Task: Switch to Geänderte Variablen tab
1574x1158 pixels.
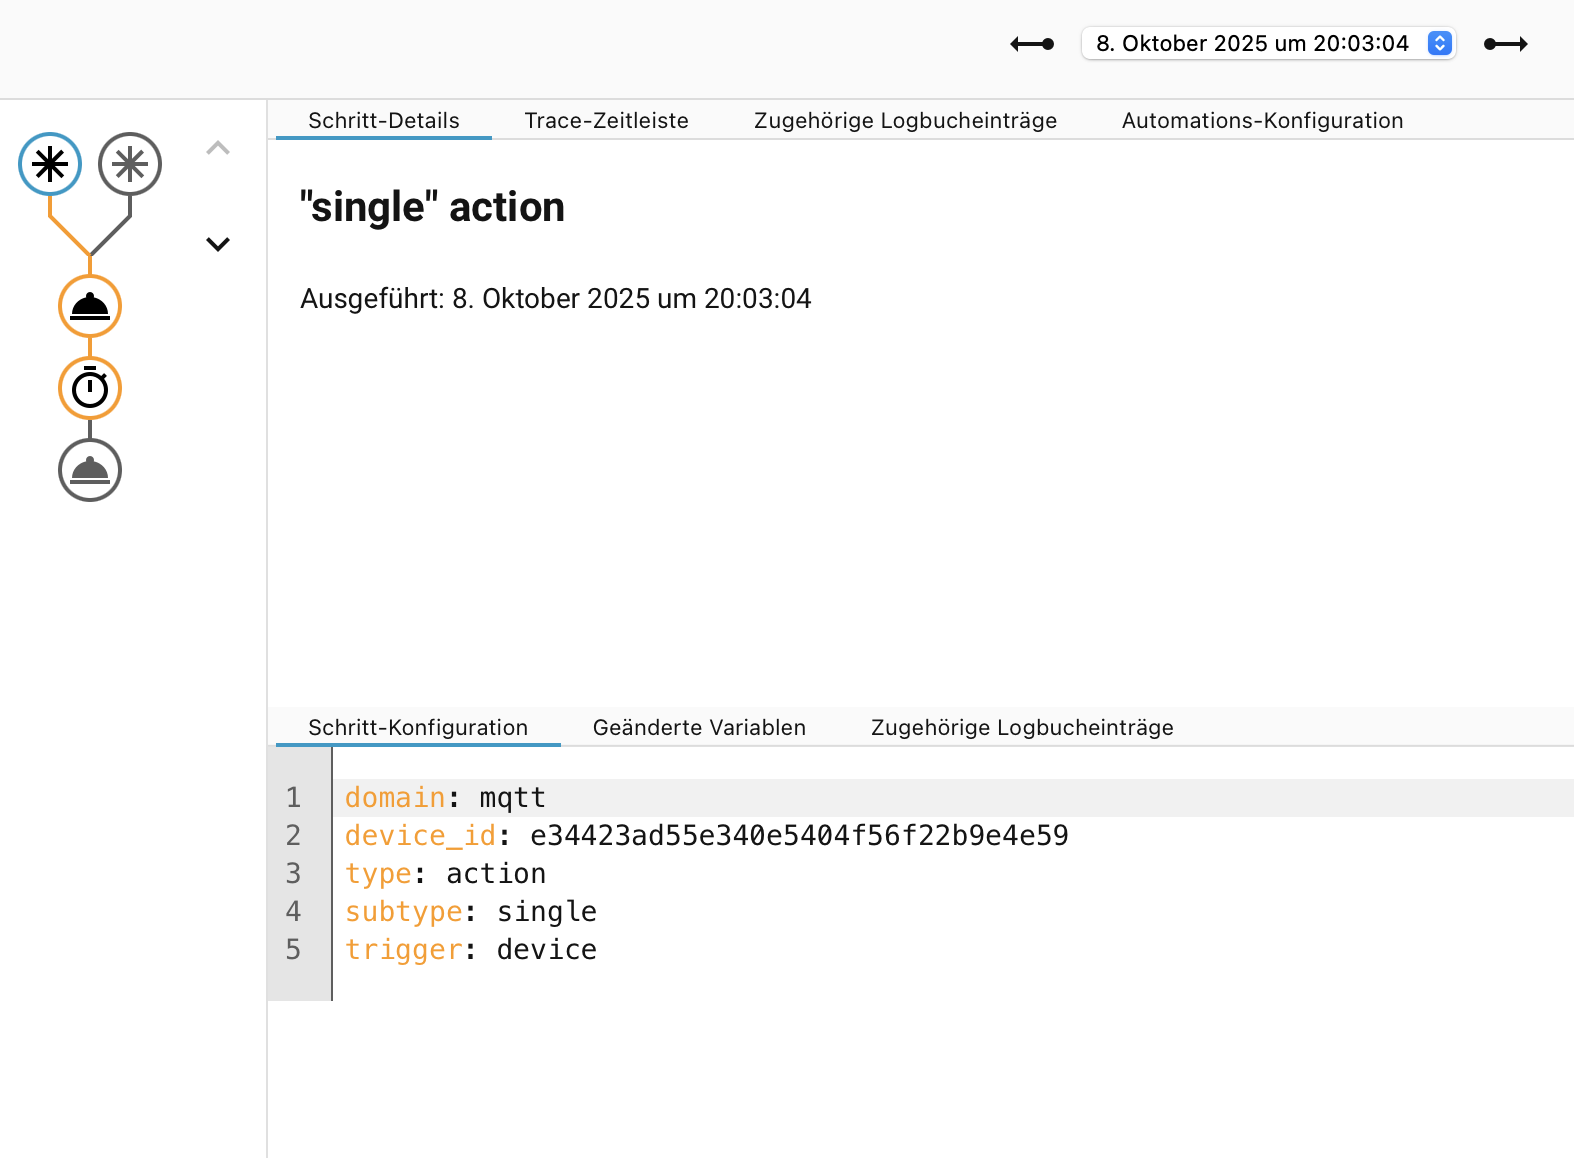Action: (x=699, y=728)
